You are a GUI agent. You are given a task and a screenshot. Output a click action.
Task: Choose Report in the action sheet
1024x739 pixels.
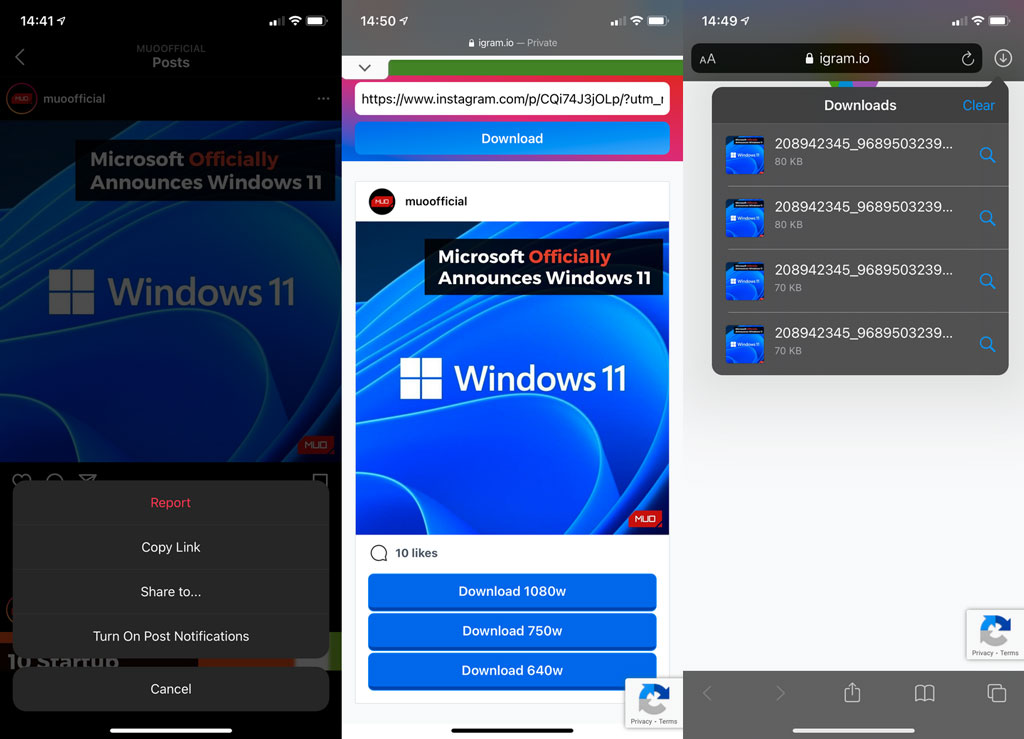171,503
